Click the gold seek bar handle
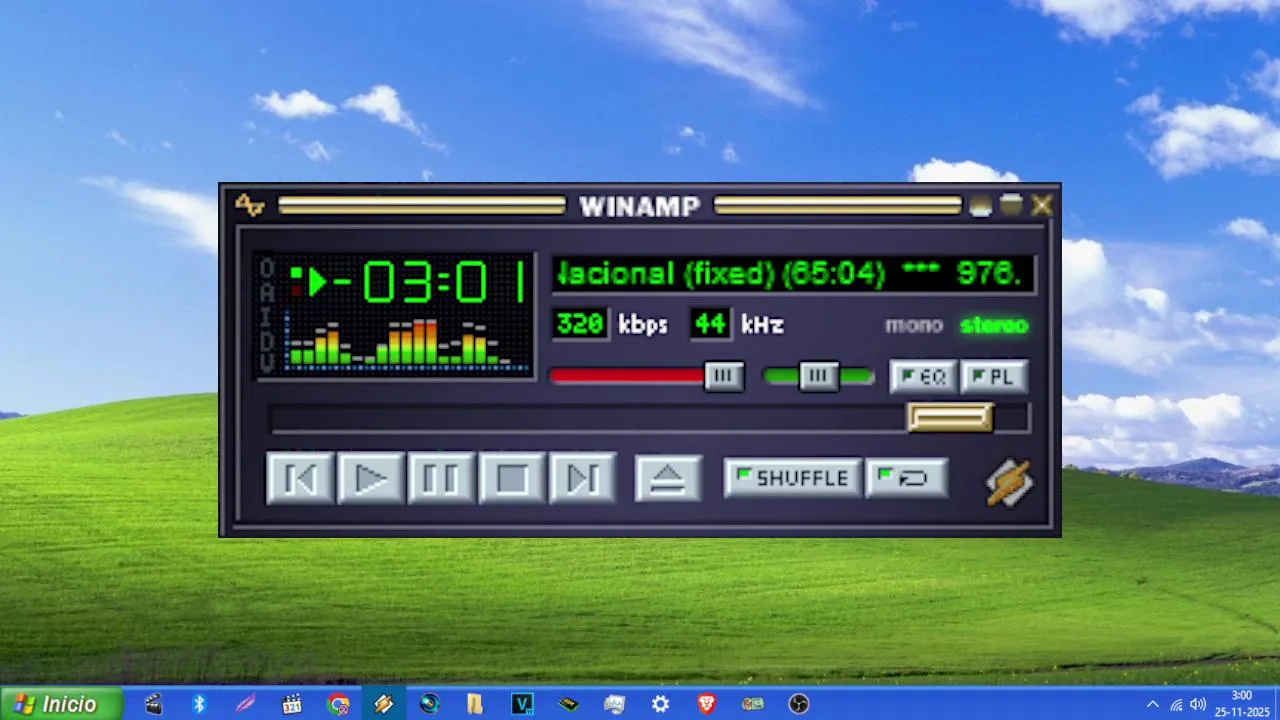1280x720 pixels. (x=950, y=417)
